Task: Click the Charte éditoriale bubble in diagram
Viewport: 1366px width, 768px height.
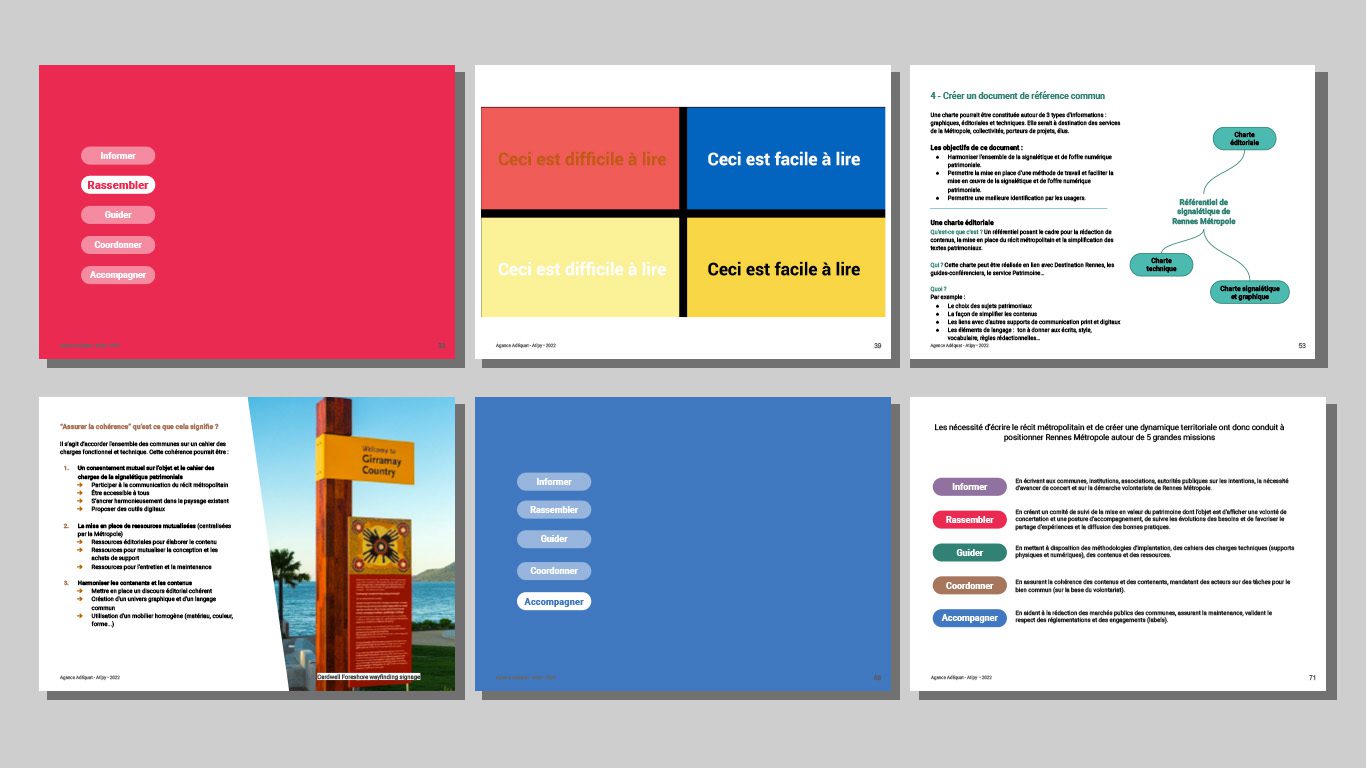Action: pyautogui.click(x=1244, y=139)
